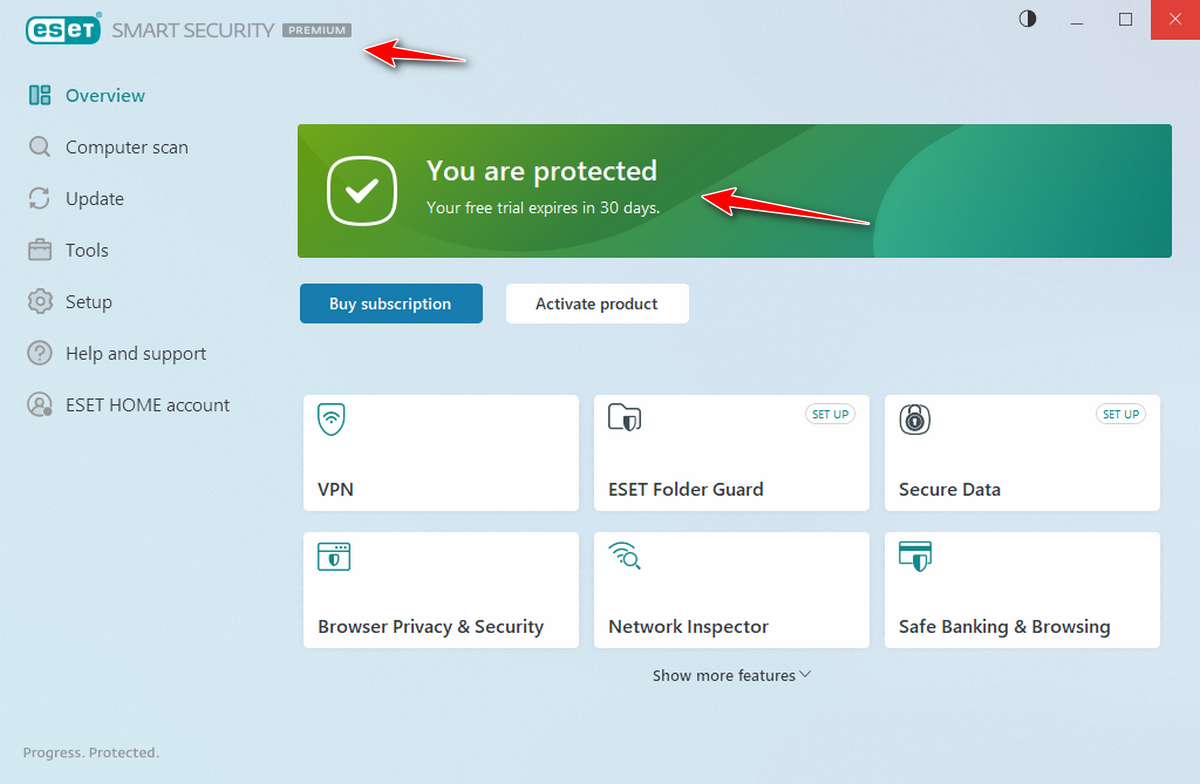Open Browser Privacy & Security tile icon

333,556
